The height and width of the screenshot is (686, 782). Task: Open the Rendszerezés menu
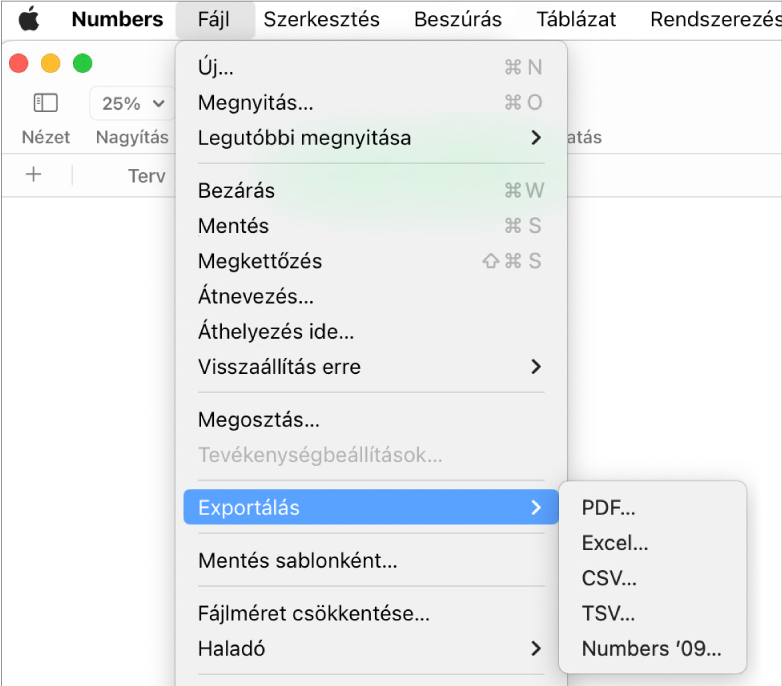pos(716,19)
